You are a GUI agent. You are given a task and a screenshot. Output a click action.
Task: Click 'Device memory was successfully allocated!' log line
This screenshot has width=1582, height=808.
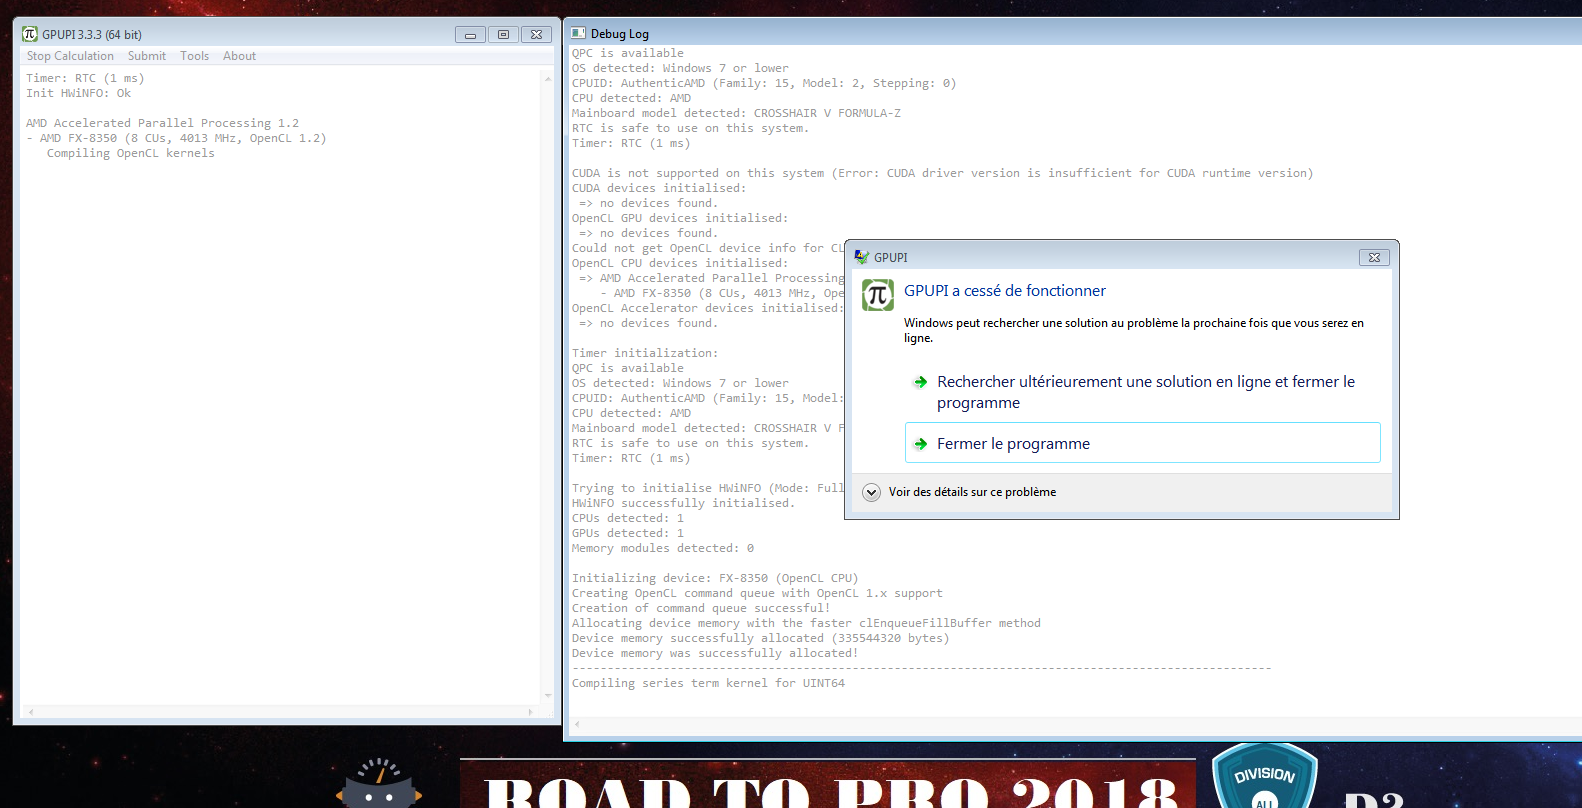click(715, 653)
